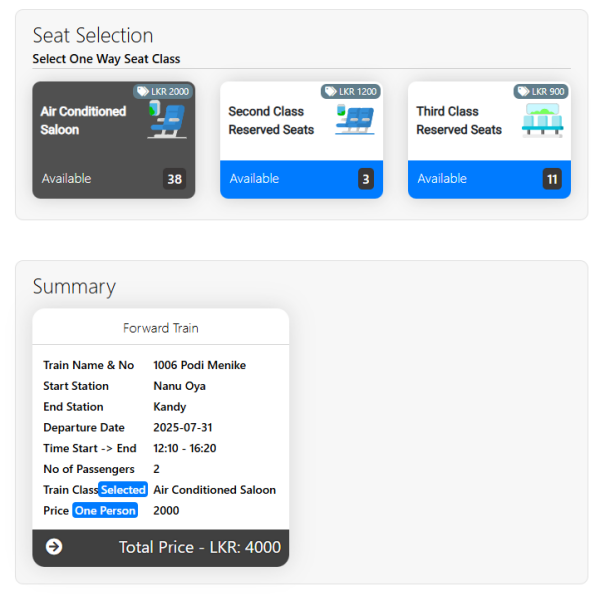Click the arrow icon beside Total Price
The height and width of the screenshot is (601, 600).
pyautogui.click(x=54, y=547)
